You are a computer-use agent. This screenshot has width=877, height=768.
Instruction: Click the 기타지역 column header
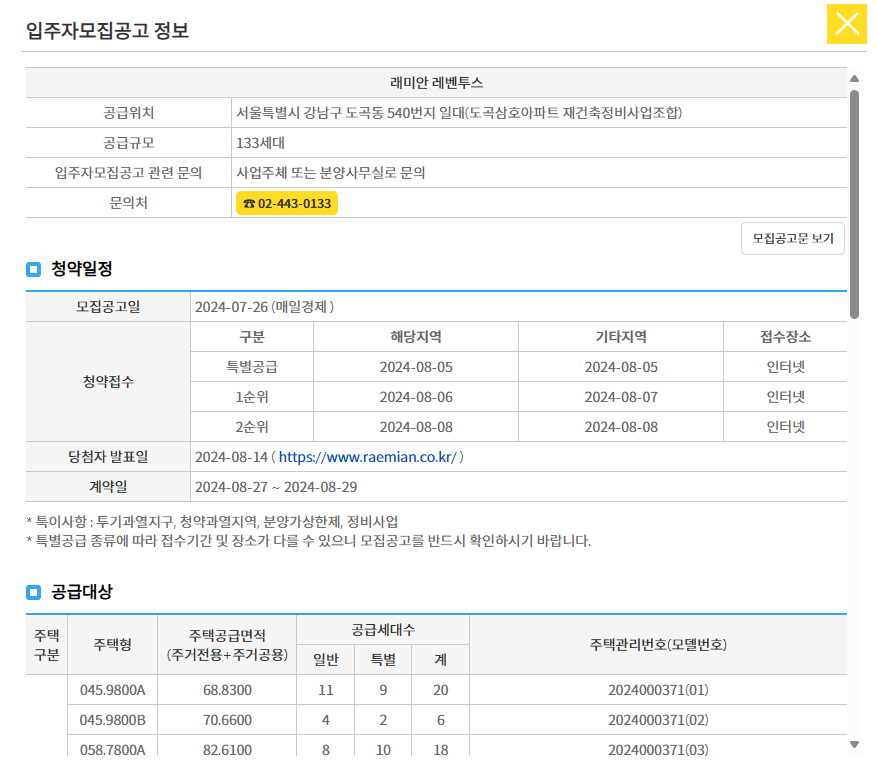[x=621, y=337]
